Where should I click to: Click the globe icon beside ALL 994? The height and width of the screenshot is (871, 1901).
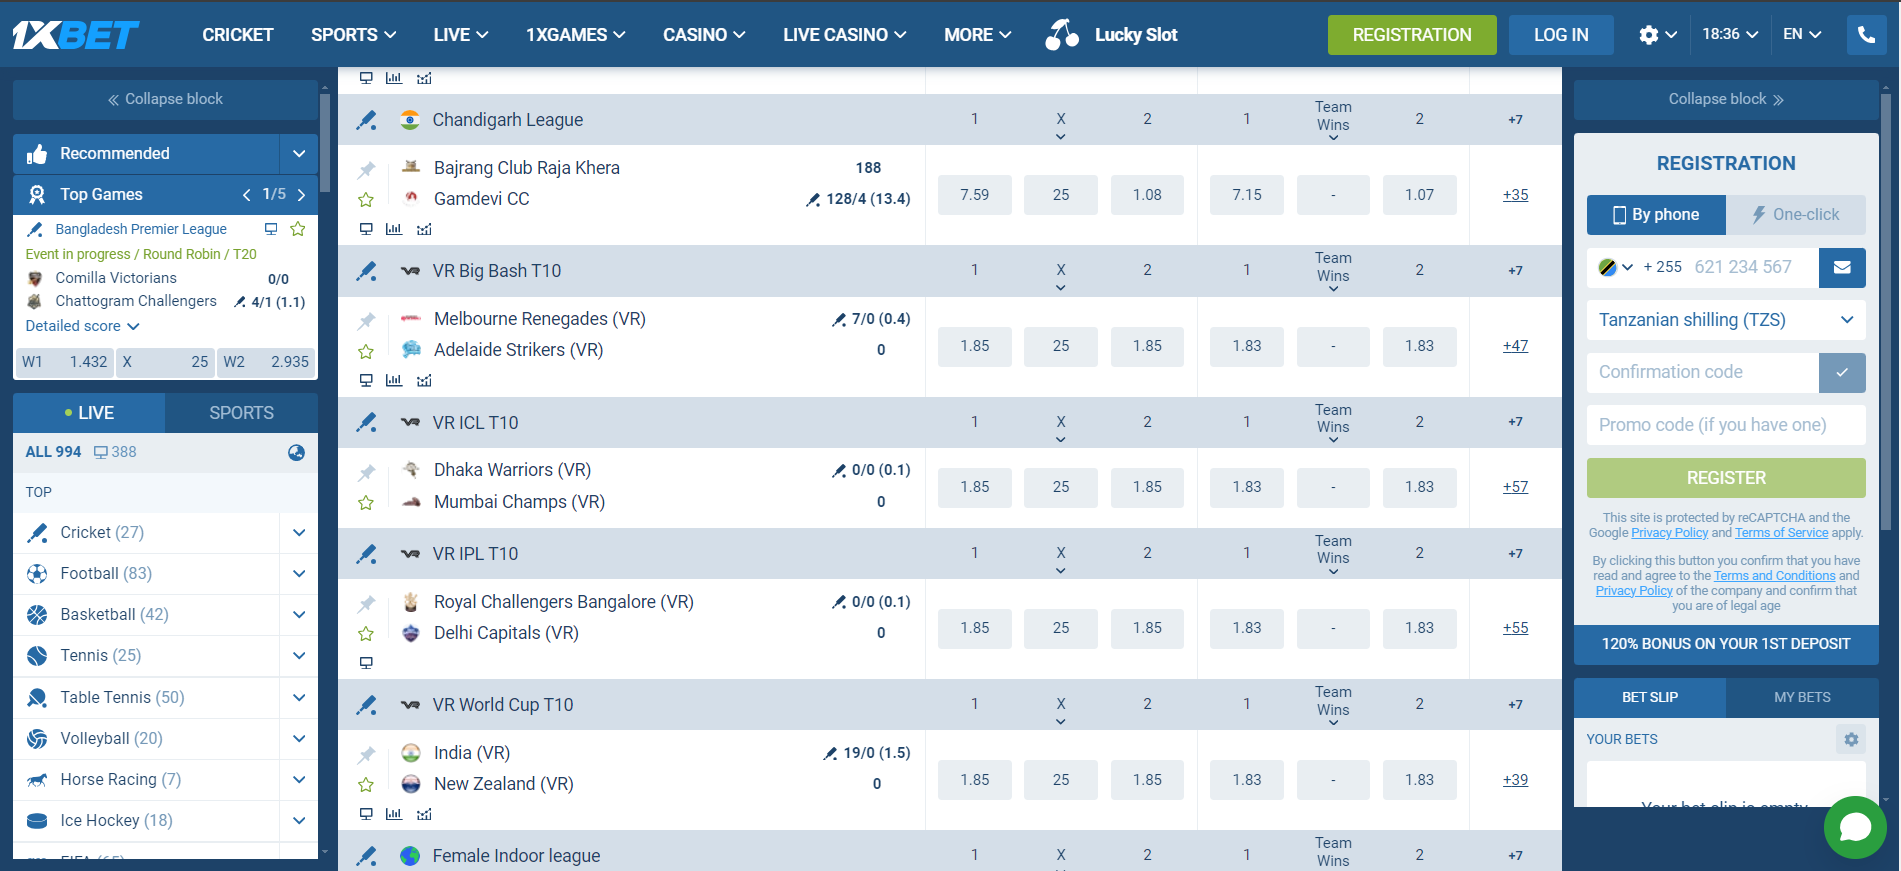296,452
